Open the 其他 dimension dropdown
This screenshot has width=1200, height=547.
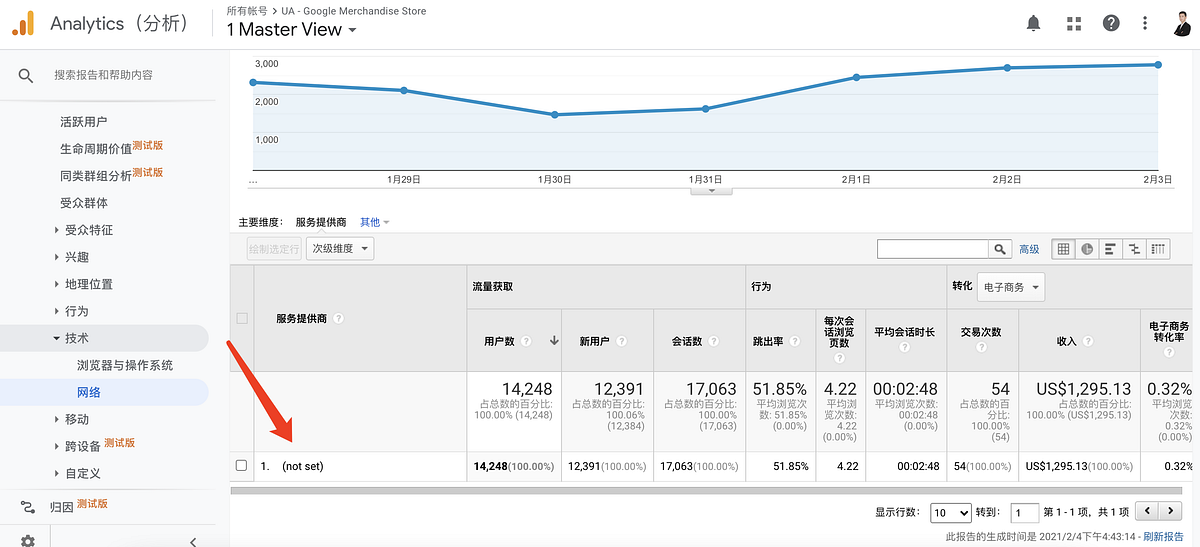click(x=375, y=222)
